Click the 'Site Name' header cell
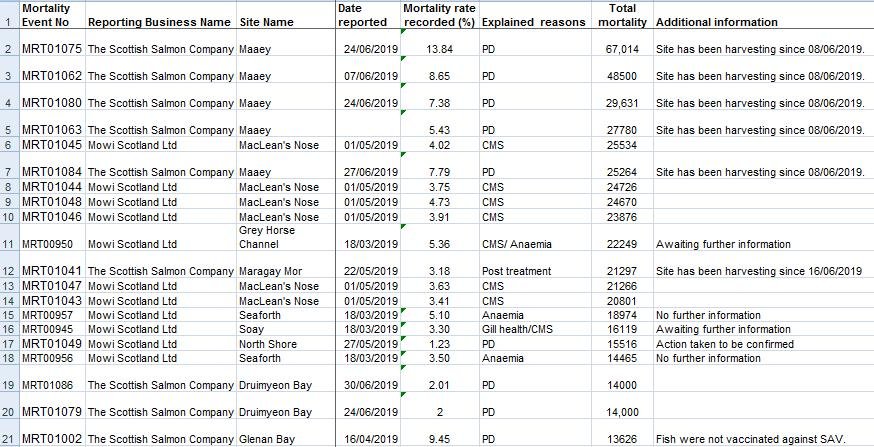 286,15
